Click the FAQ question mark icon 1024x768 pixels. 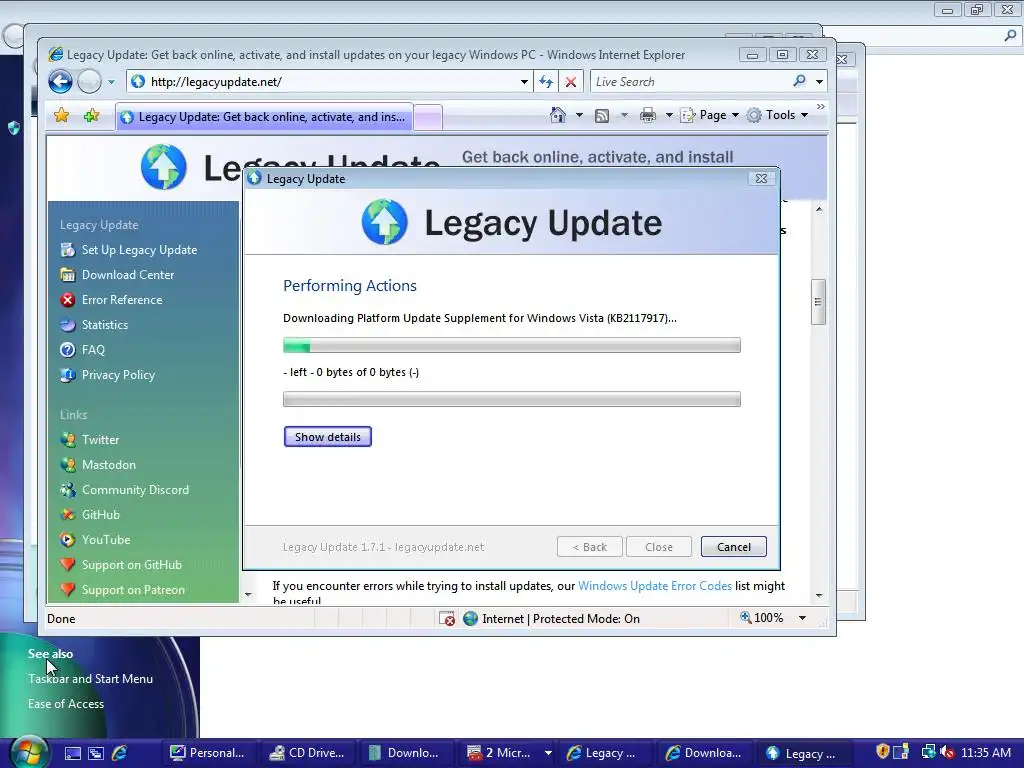(x=67, y=349)
